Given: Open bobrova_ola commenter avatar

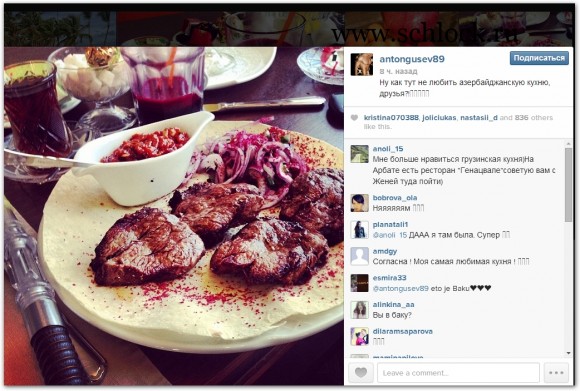Looking at the screenshot, I should click(x=360, y=203).
